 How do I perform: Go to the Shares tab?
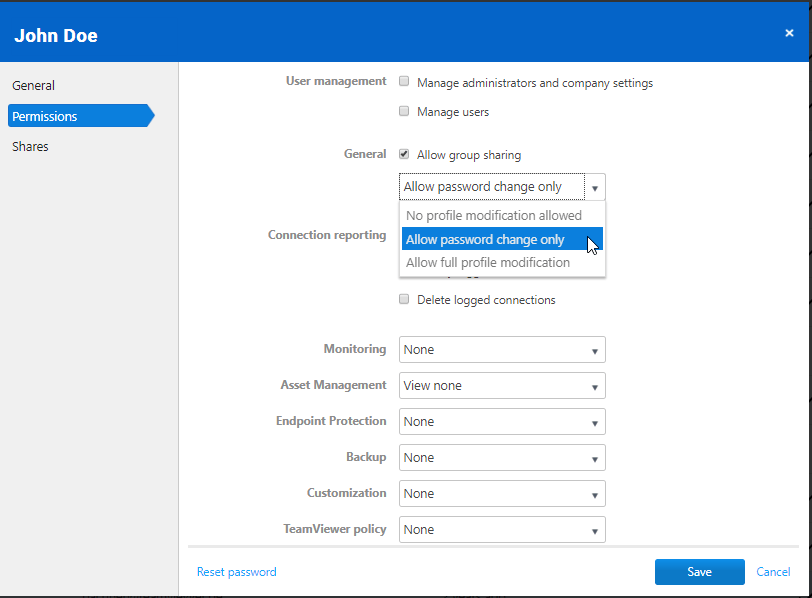pos(31,147)
